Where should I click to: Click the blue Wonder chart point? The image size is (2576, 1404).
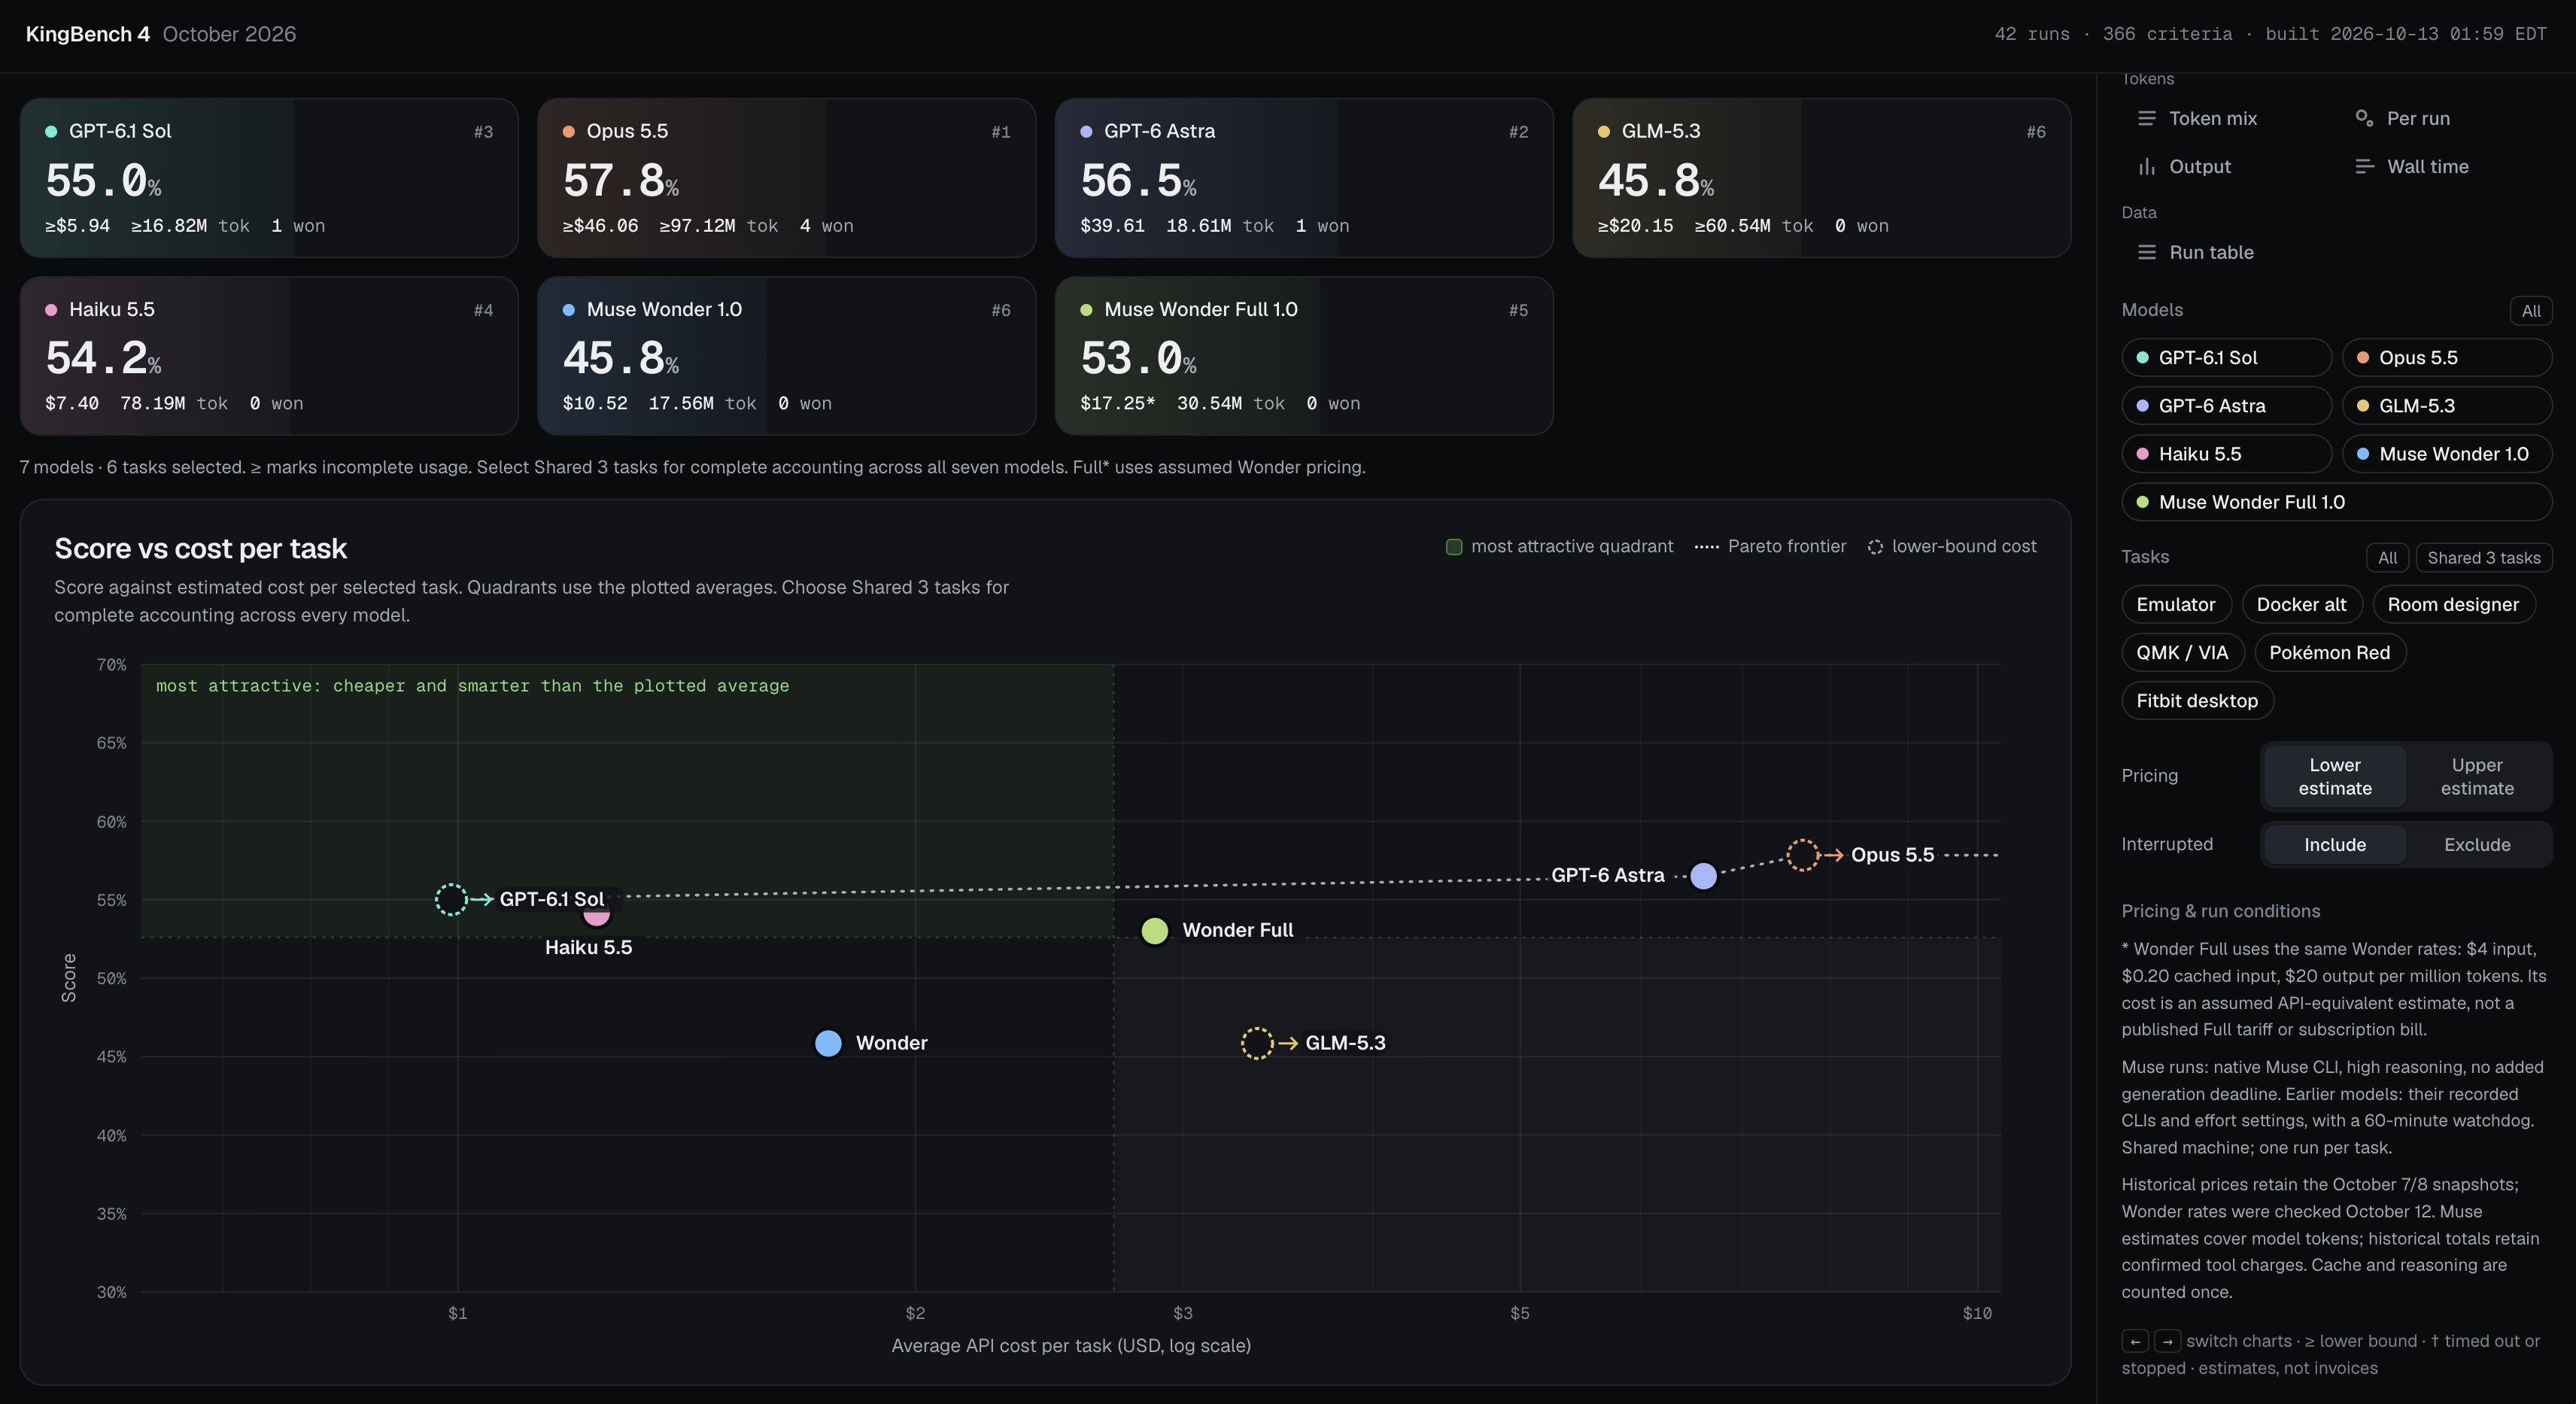pos(828,1043)
